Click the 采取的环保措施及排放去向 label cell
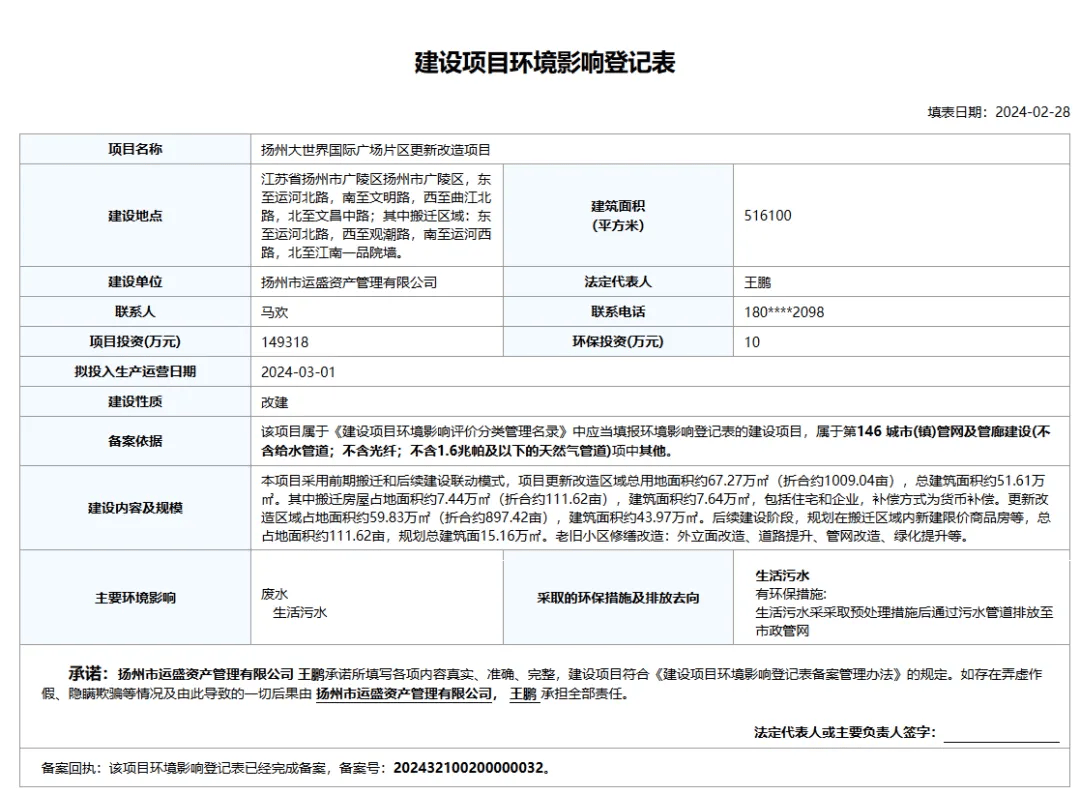 618,597
